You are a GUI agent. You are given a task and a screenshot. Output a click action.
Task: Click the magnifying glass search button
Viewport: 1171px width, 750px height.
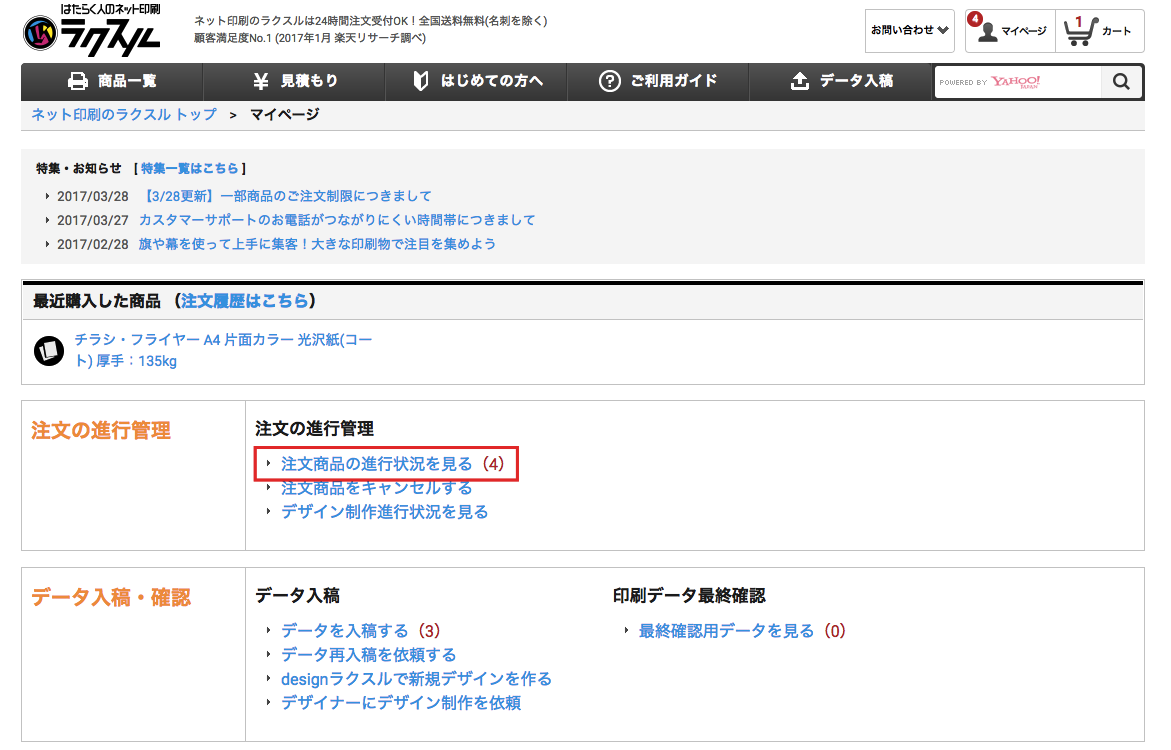(1121, 82)
